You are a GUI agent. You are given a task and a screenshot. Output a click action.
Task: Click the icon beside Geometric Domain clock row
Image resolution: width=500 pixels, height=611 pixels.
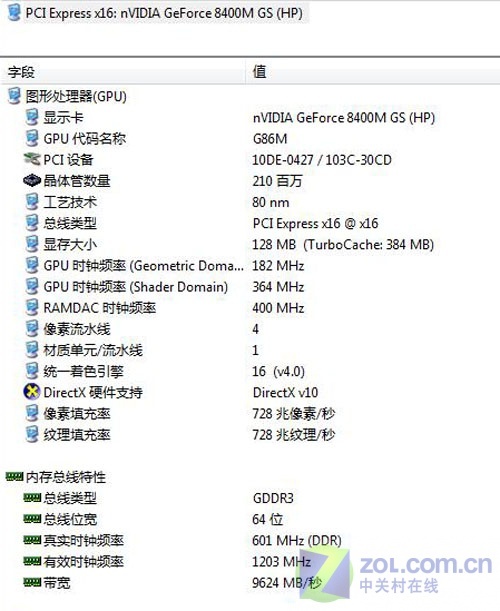coord(32,265)
